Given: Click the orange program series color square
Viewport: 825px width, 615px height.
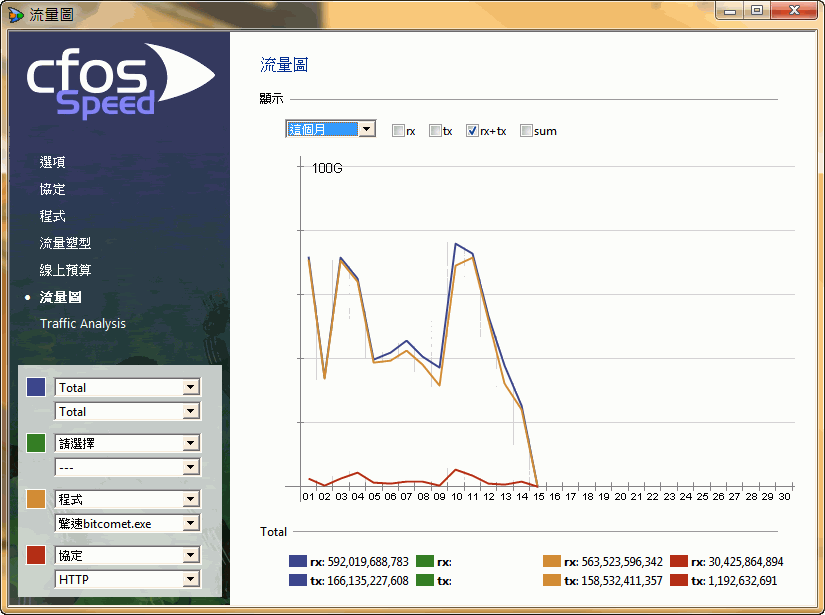Looking at the screenshot, I should [x=36, y=499].
